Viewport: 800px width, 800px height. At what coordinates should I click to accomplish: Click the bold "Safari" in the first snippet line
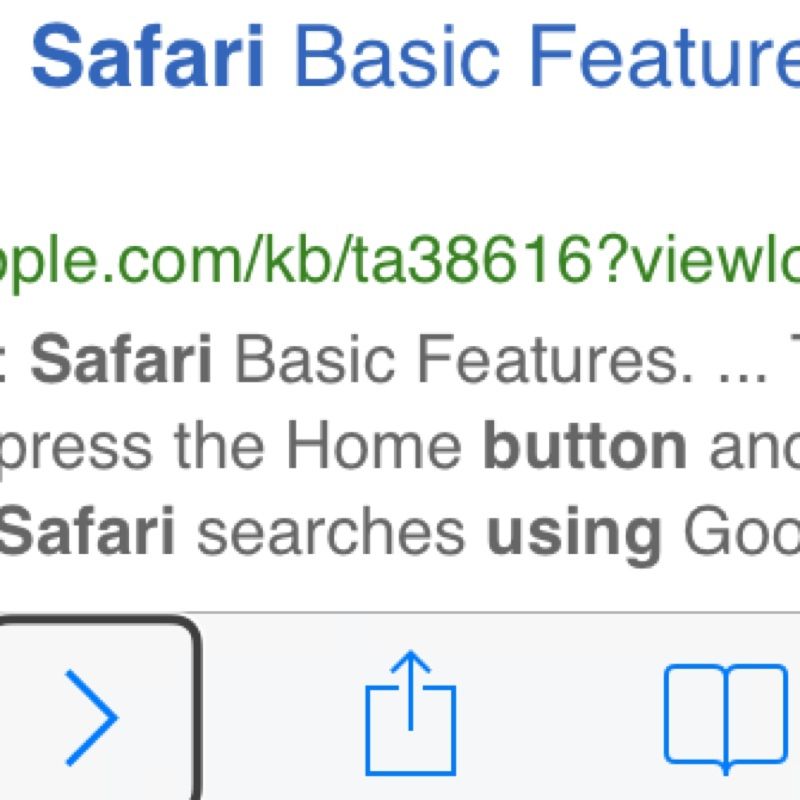point(121,361)
